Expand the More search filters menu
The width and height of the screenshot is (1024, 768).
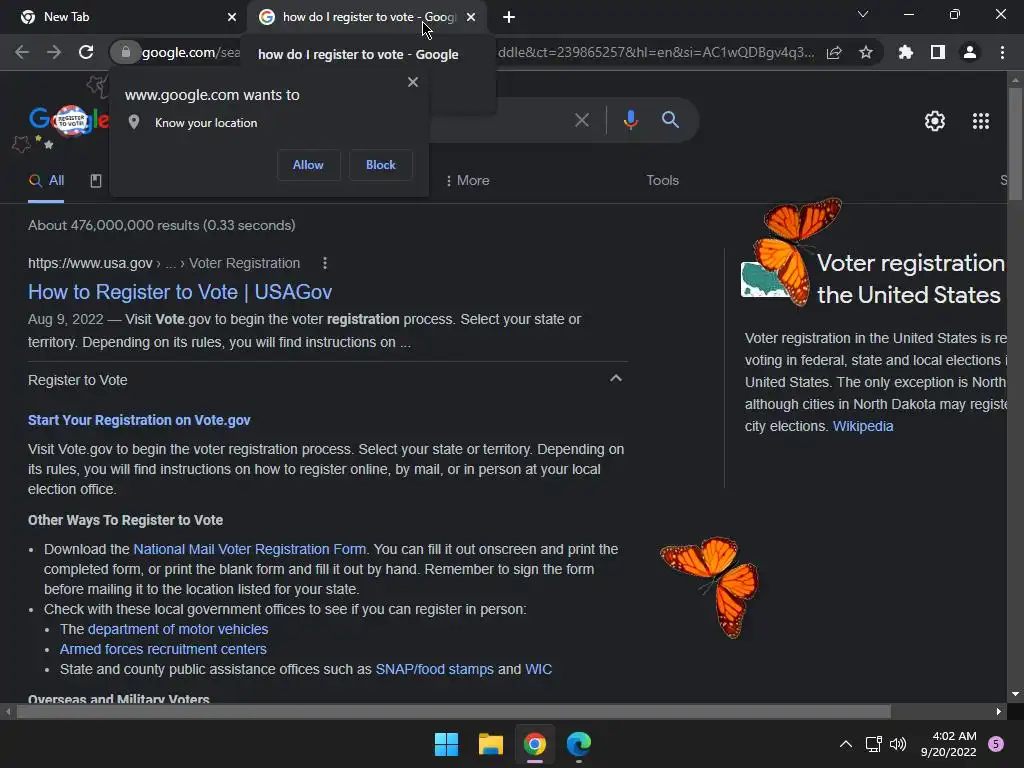point(468,180)
